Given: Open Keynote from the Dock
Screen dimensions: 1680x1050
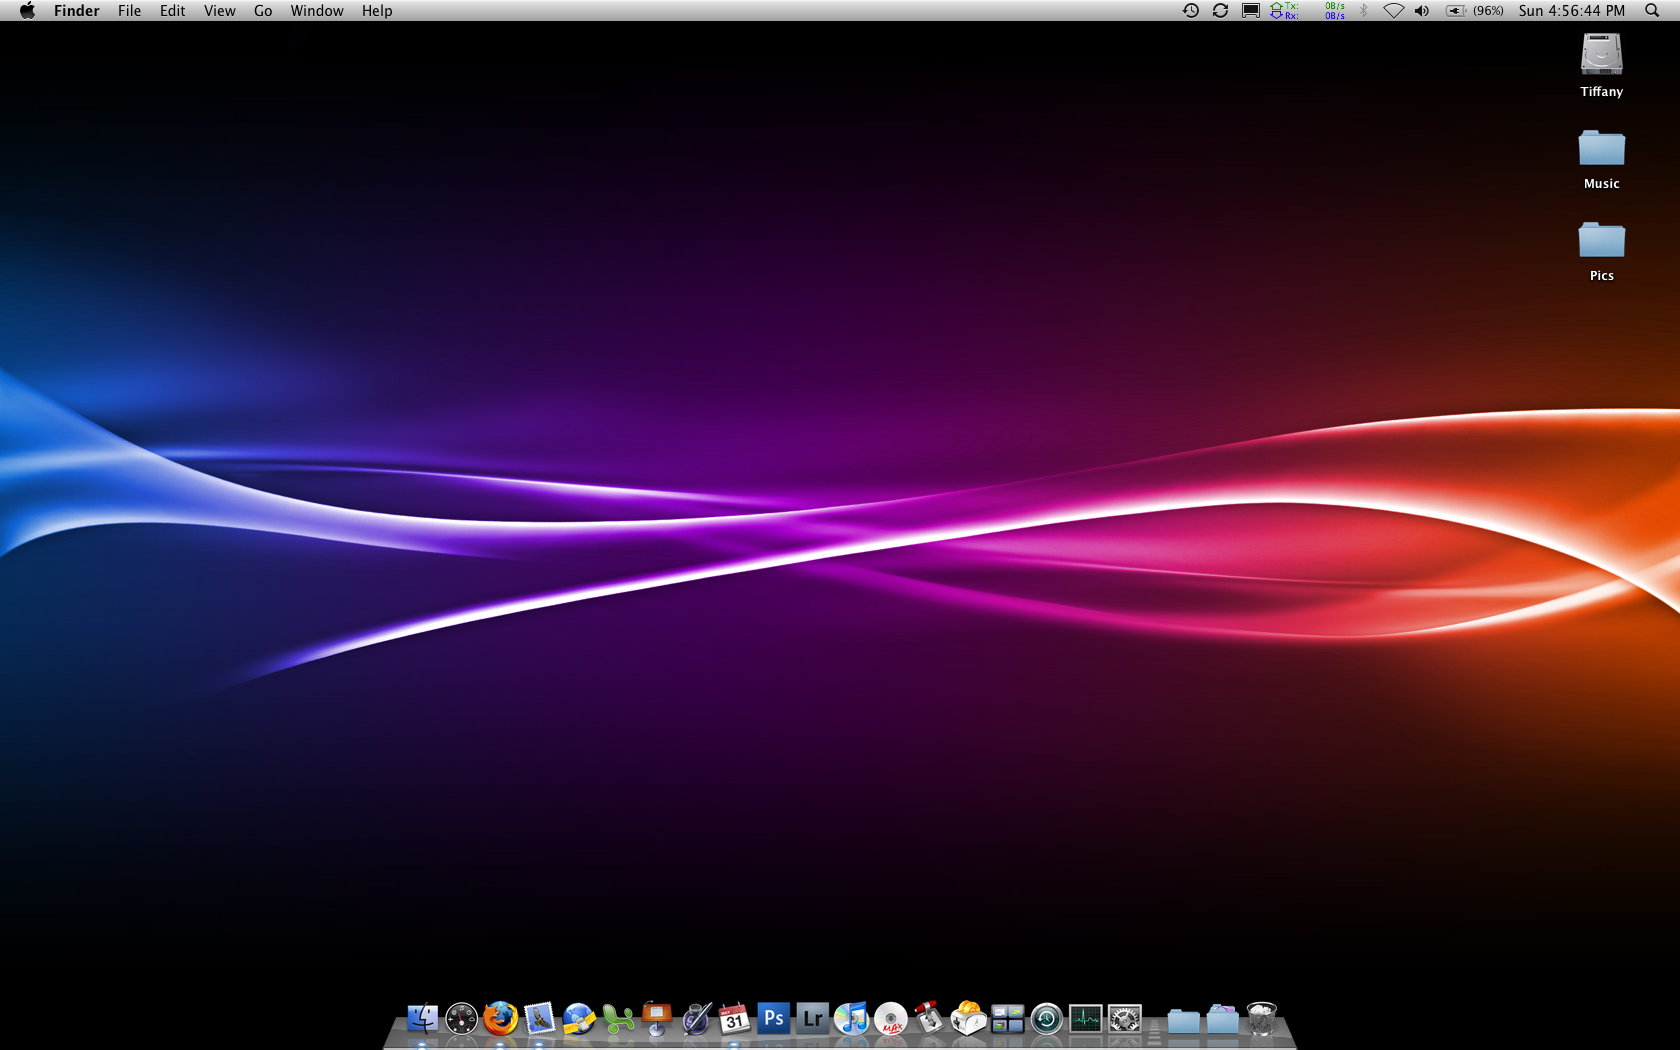Looking at the screenshot, I should [656, 1019].
